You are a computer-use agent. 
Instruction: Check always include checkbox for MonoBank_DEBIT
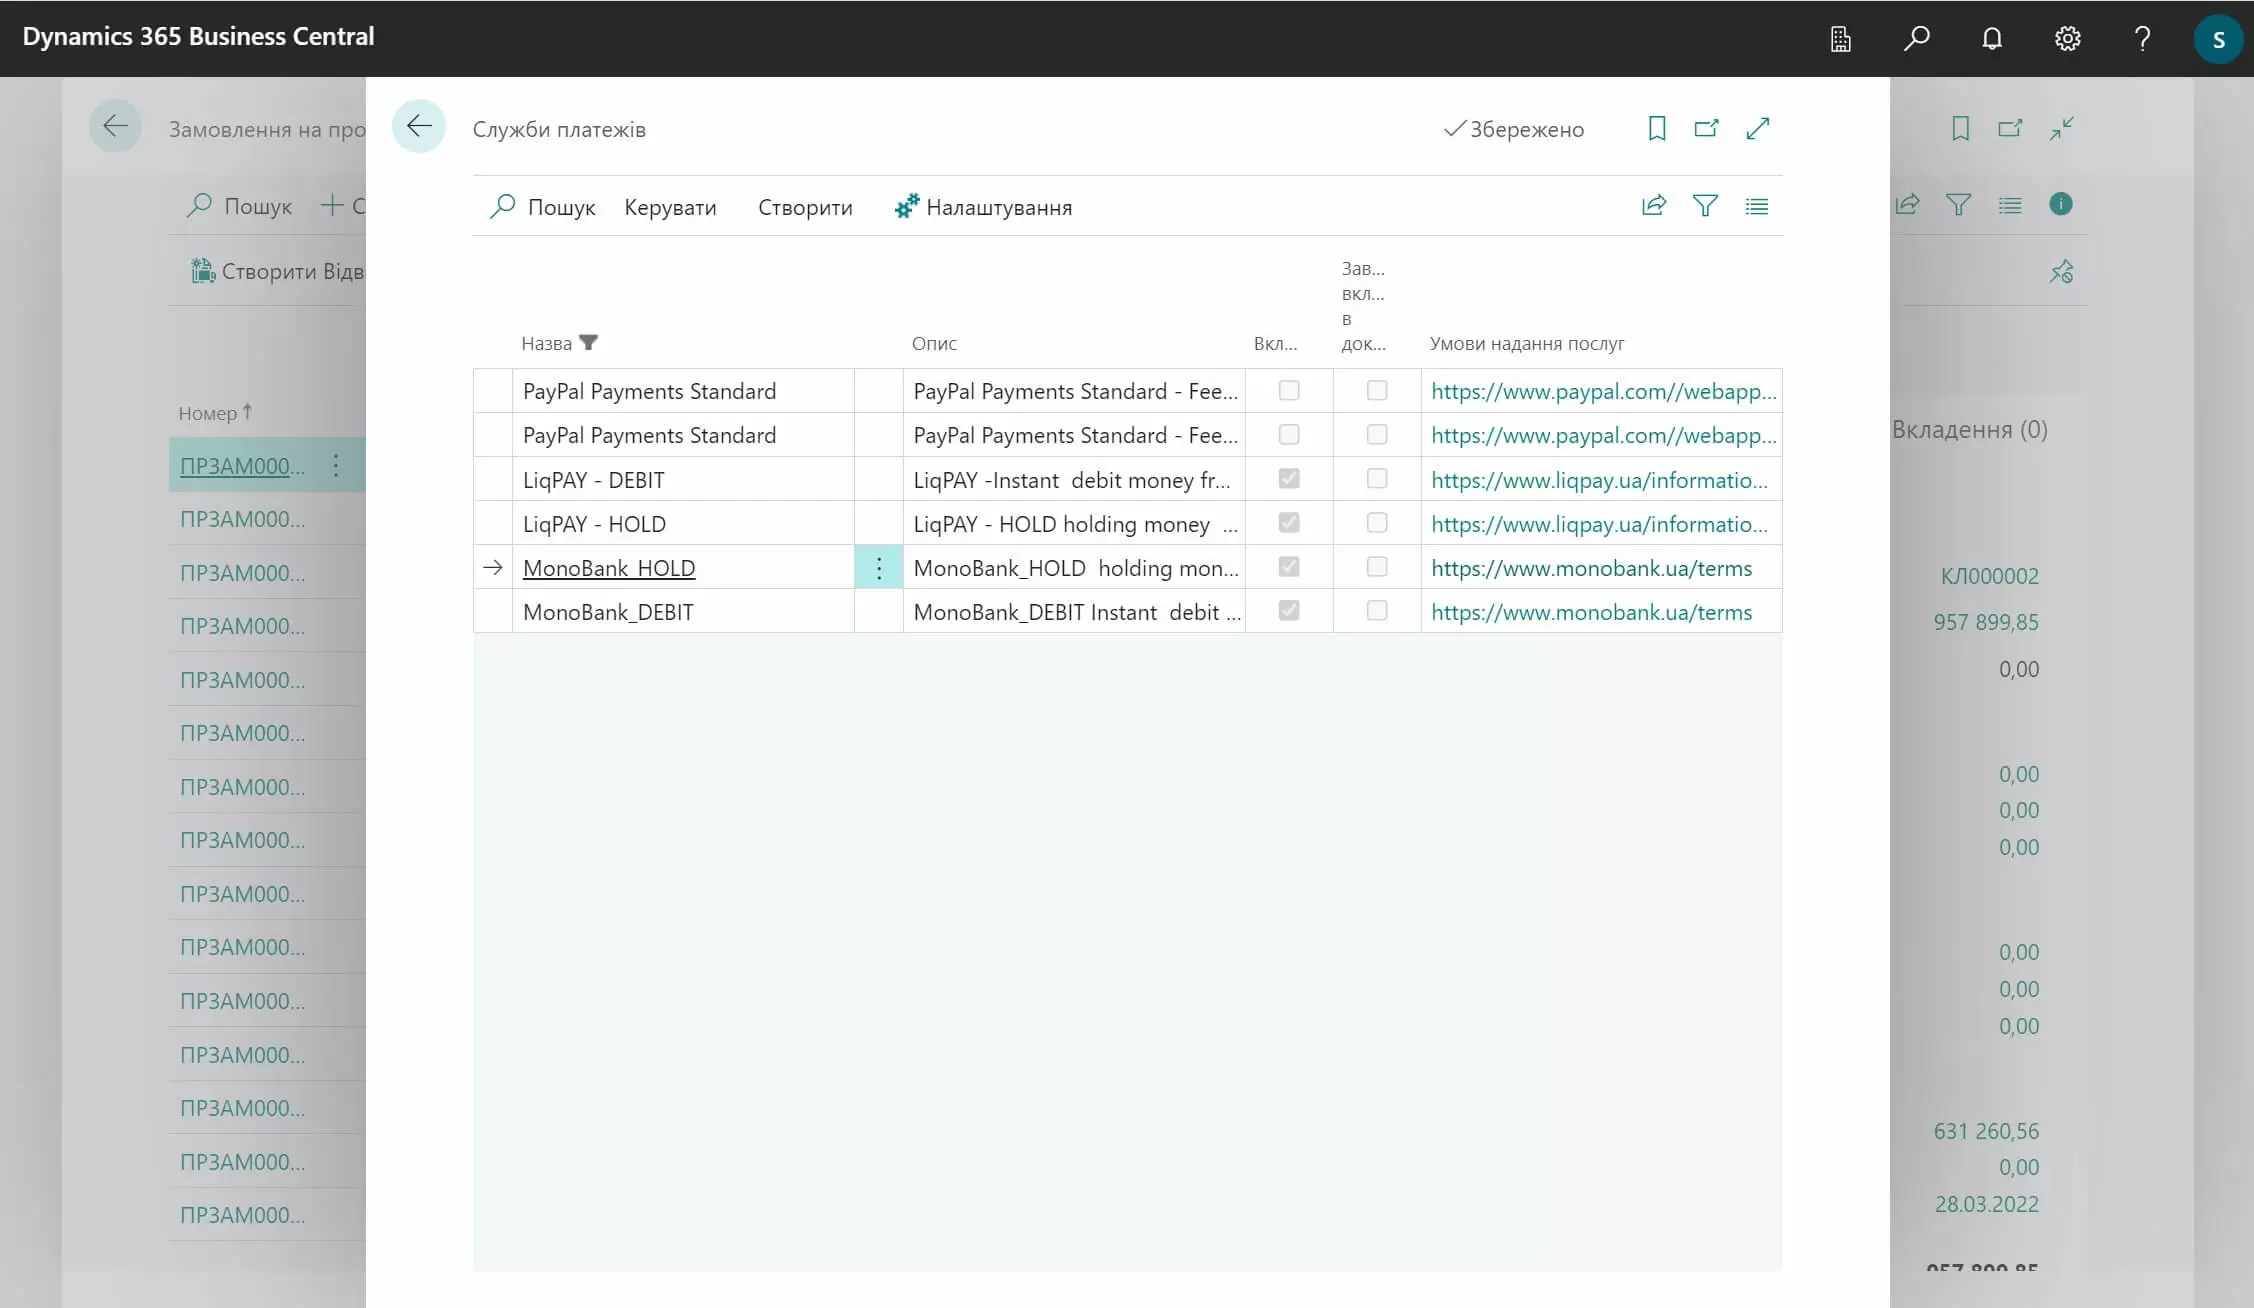1376,611
